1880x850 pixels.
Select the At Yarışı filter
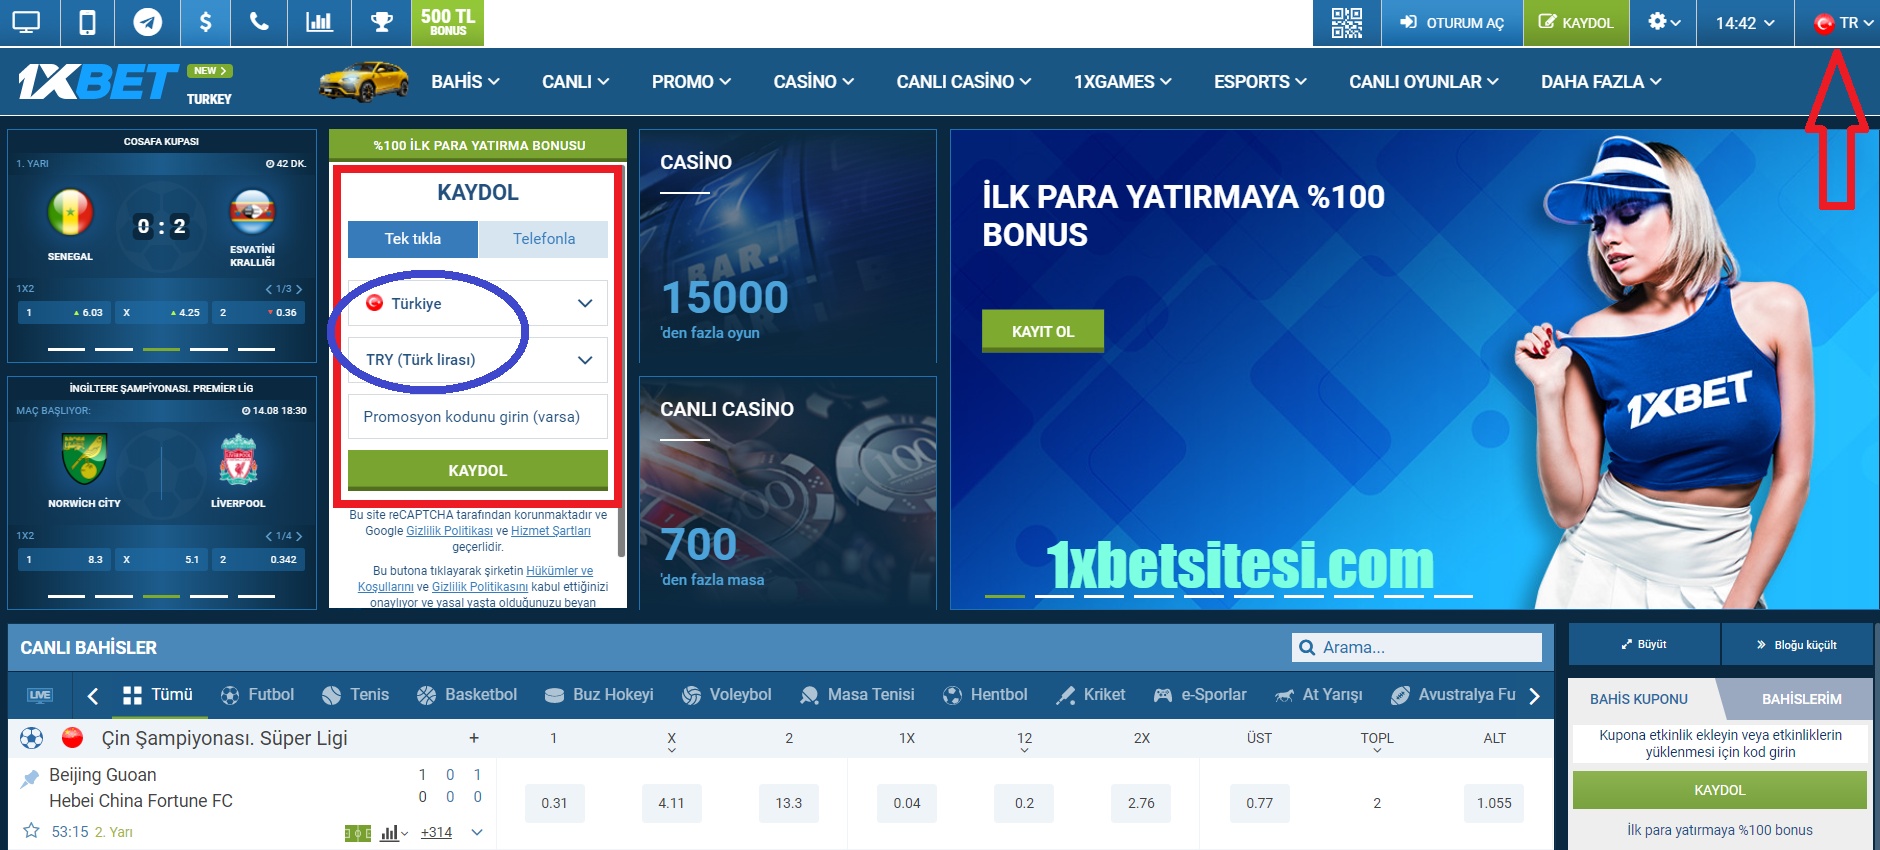1319,695
